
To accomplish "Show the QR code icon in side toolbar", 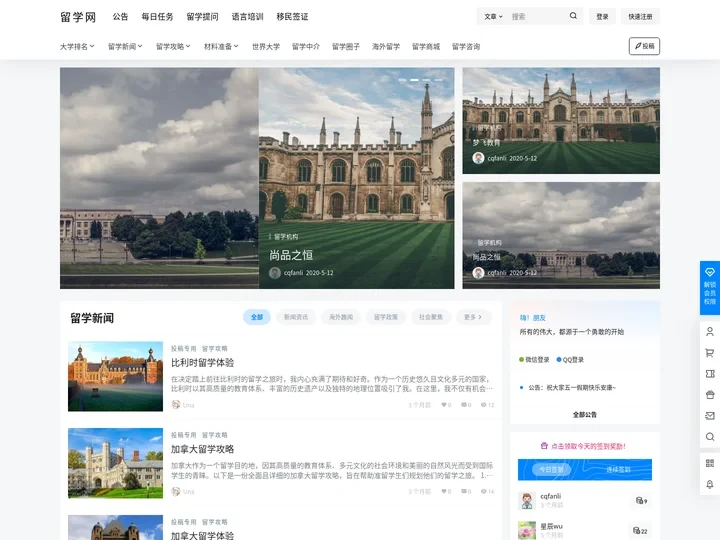I will (x=709, y=463).
